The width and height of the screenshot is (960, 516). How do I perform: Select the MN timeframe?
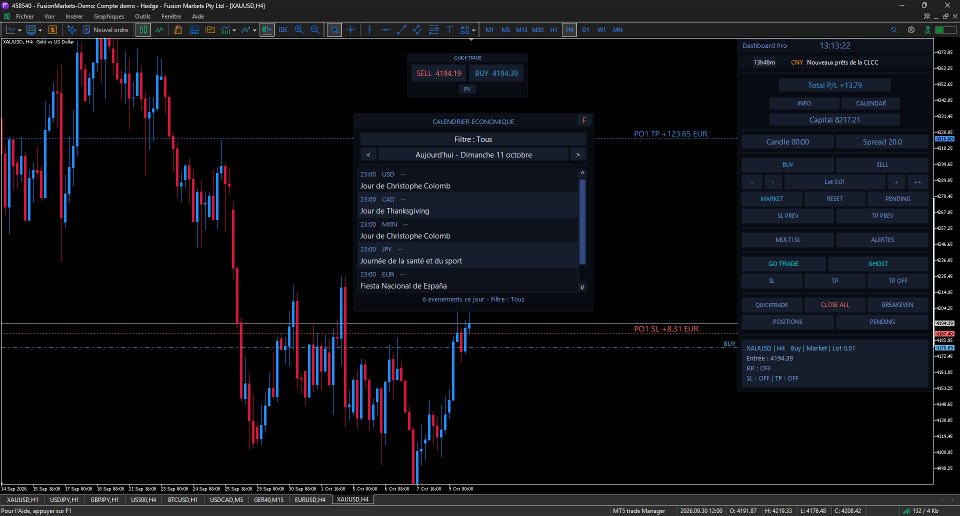(617, 29)
